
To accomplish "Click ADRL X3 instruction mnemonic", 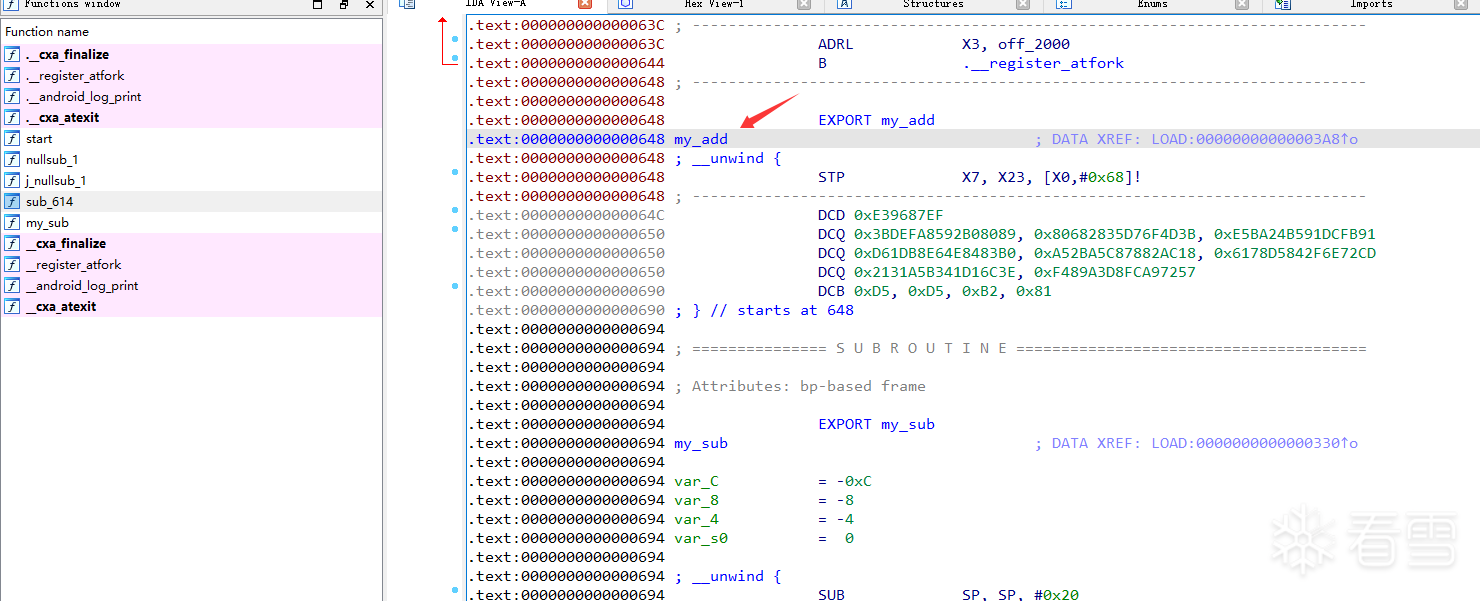I will pyautogui.click(x=836, y=44).
